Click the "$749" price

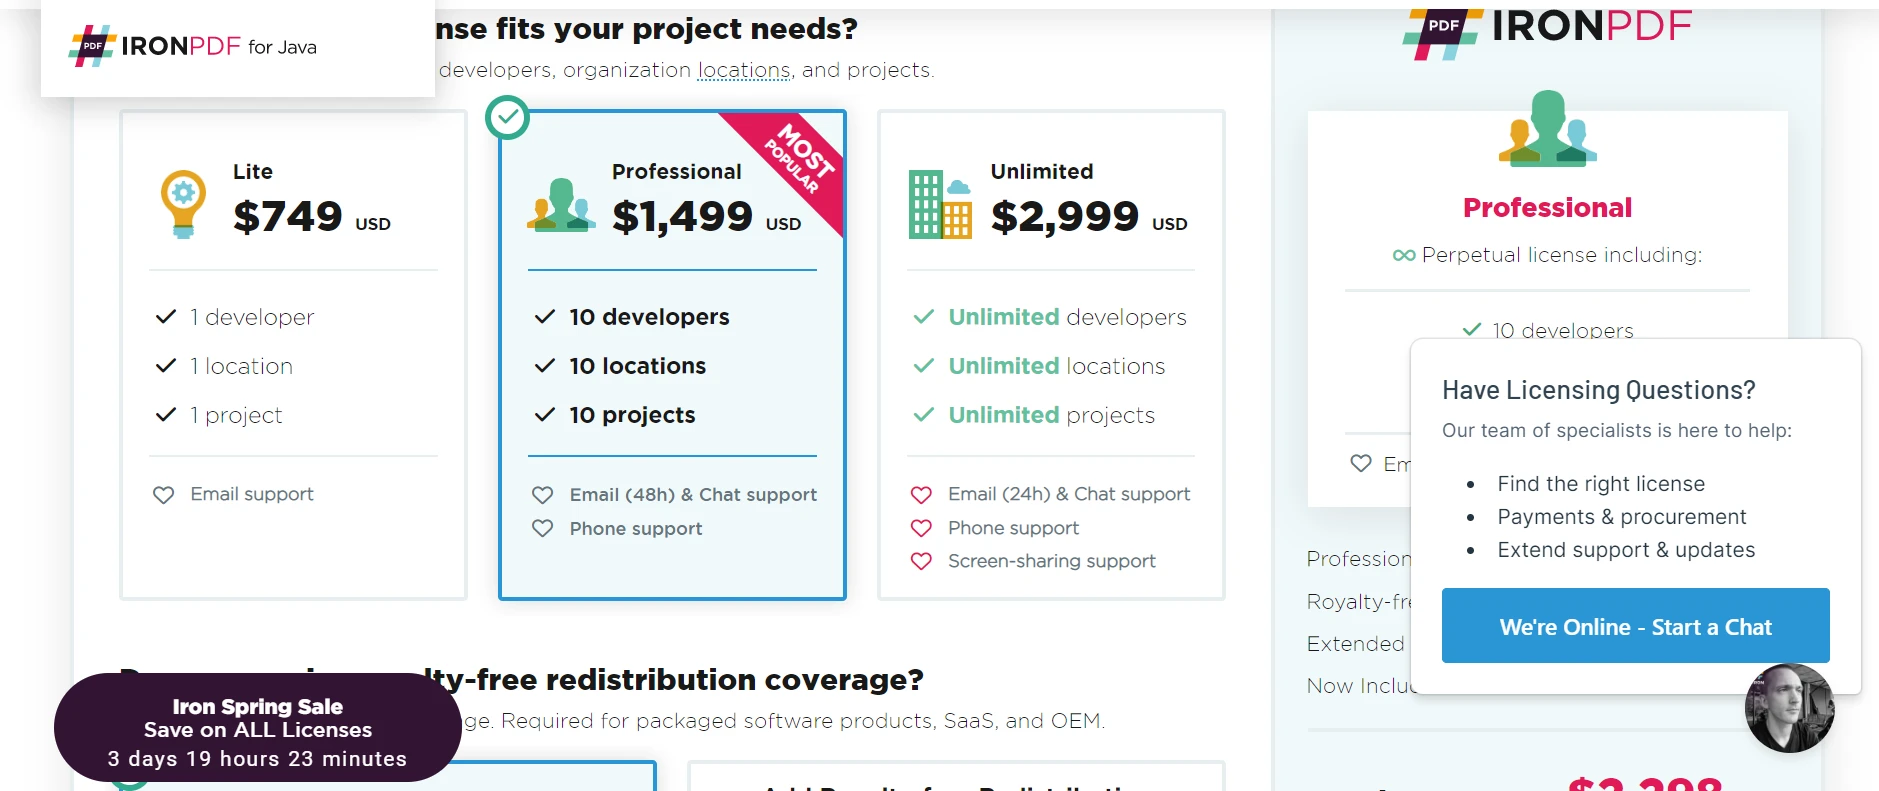click(288, 216)
